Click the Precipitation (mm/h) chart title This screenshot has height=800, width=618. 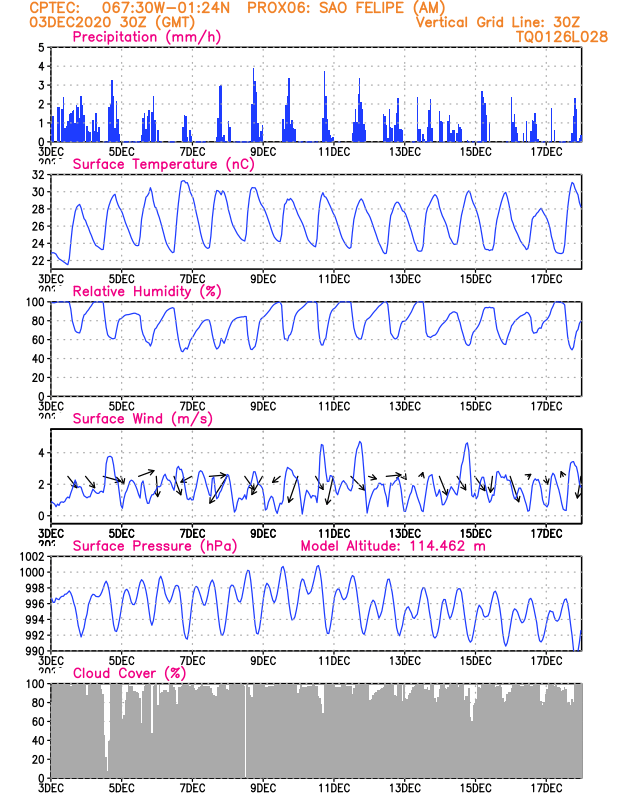146,37
